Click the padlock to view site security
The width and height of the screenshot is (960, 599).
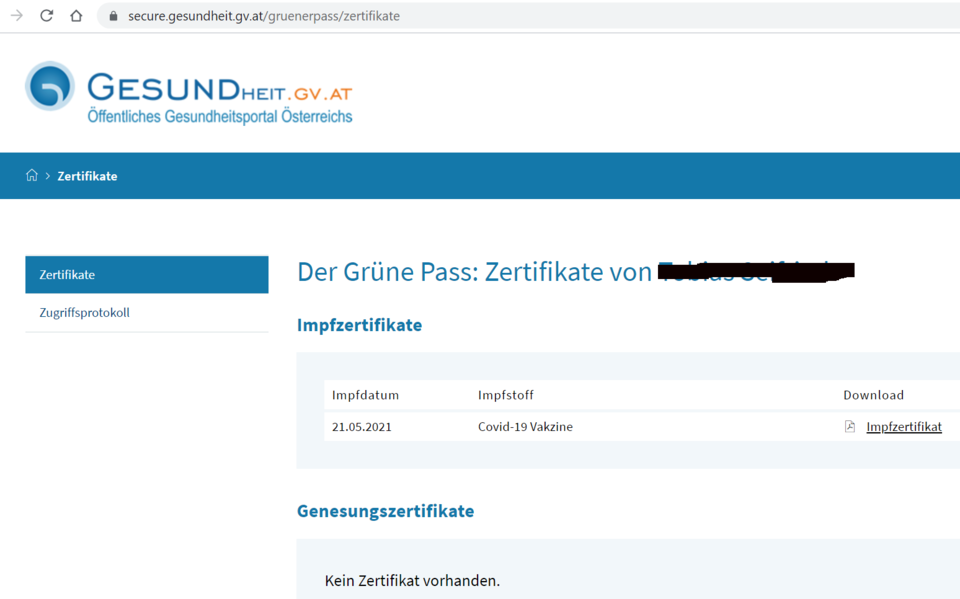(112, 16)
